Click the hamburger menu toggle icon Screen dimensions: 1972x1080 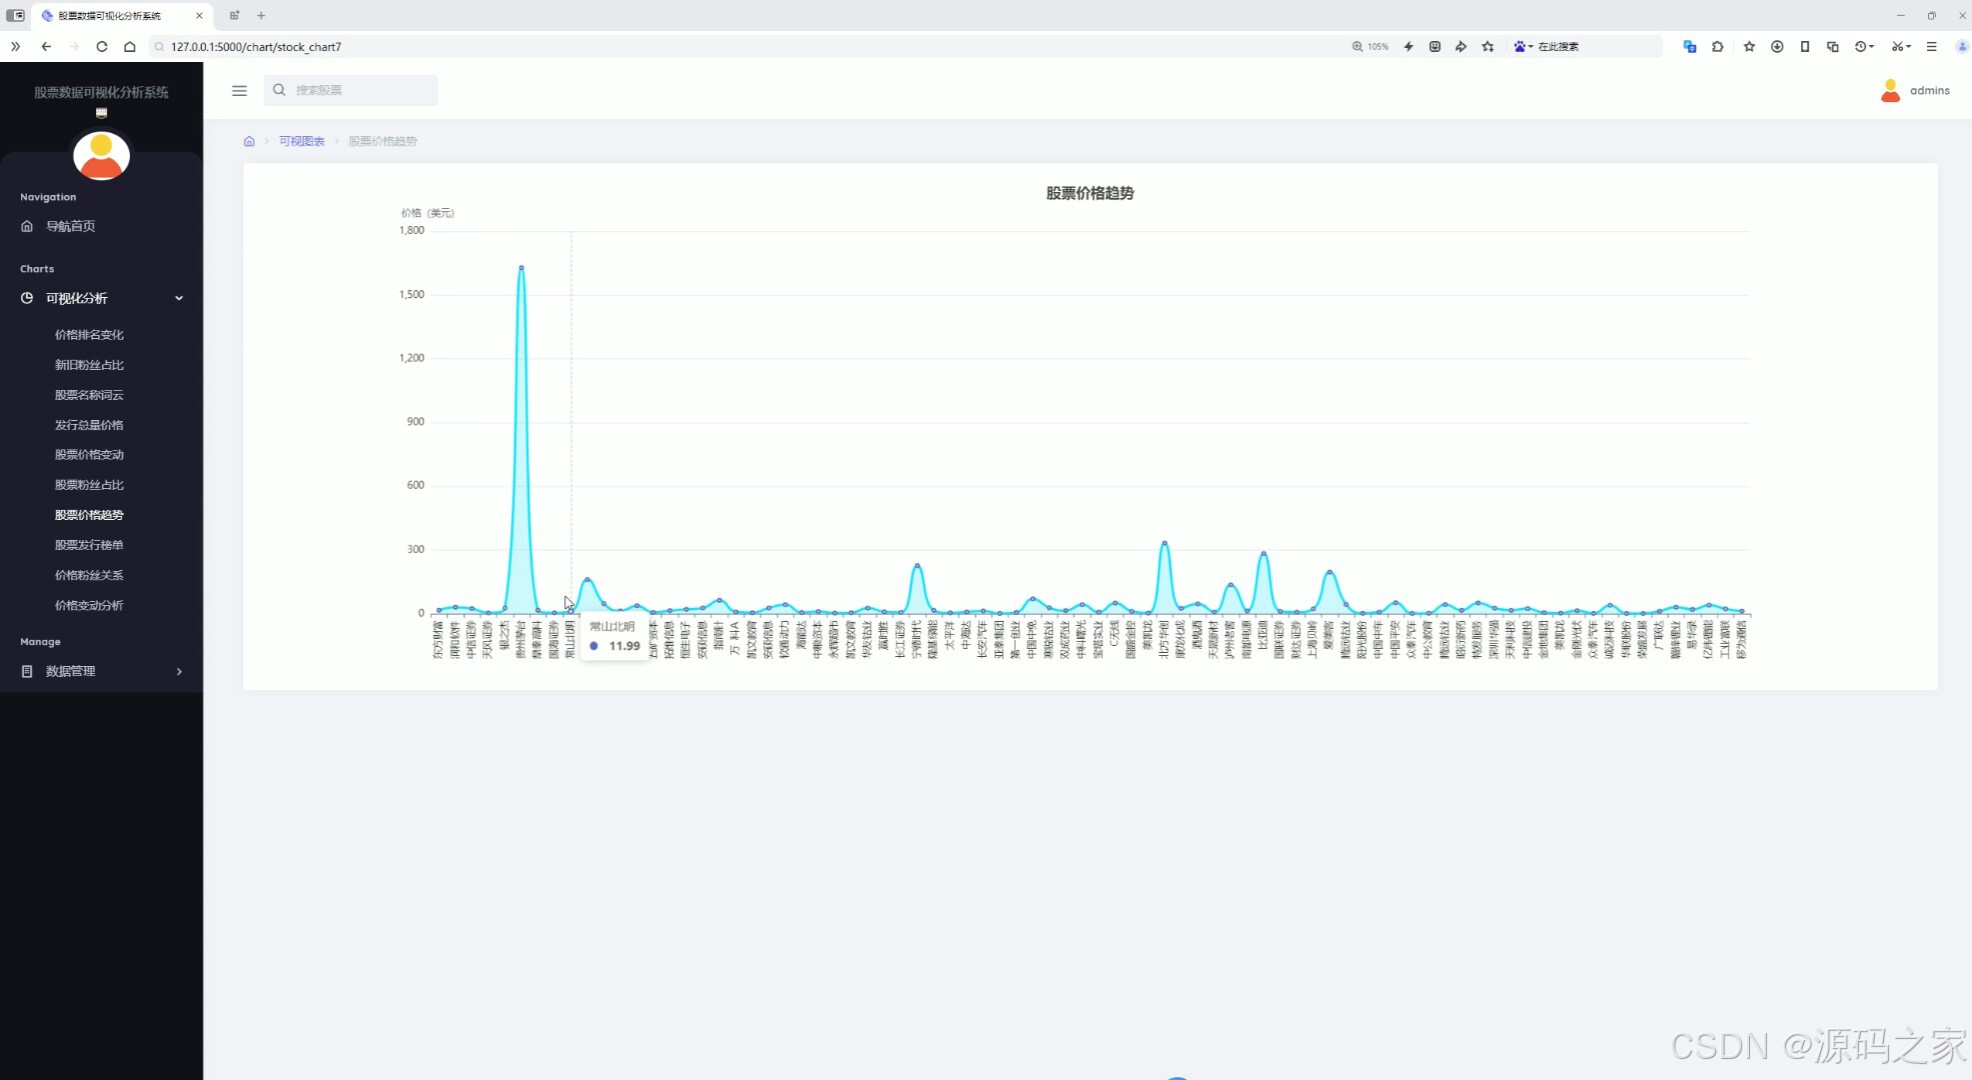point(239,90)
